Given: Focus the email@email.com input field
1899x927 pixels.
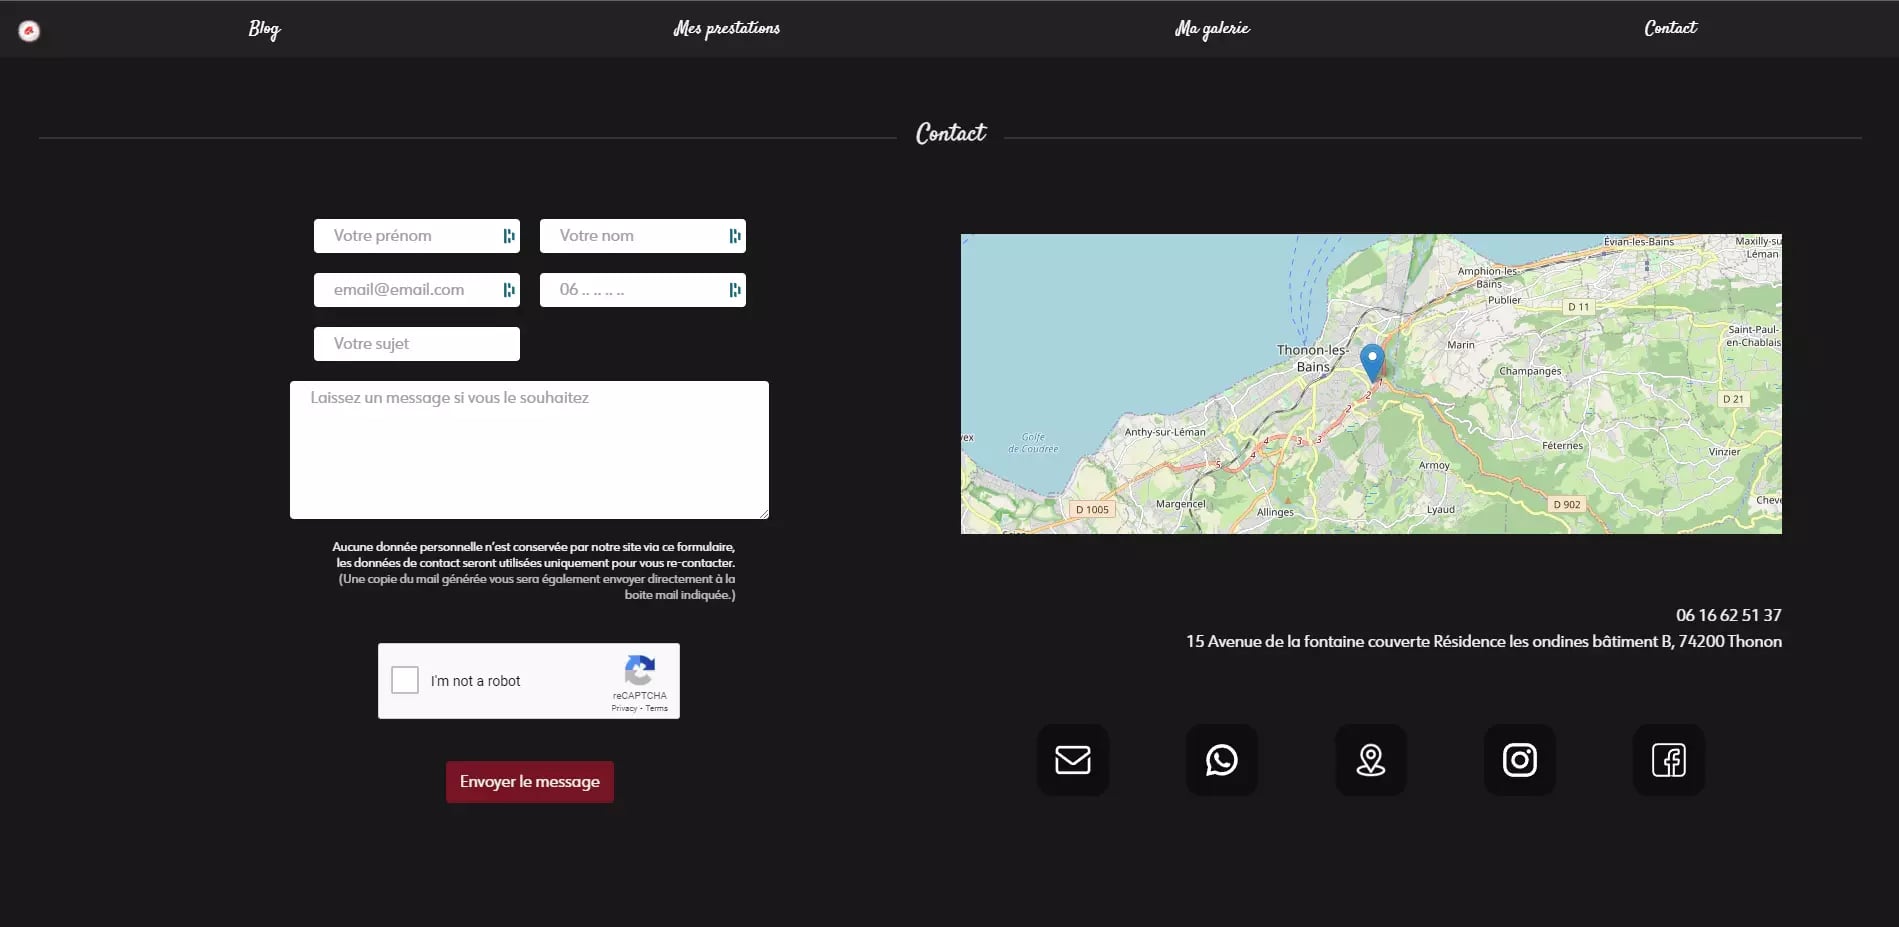Looking at the screenshot, I should [x=405, y=290].
